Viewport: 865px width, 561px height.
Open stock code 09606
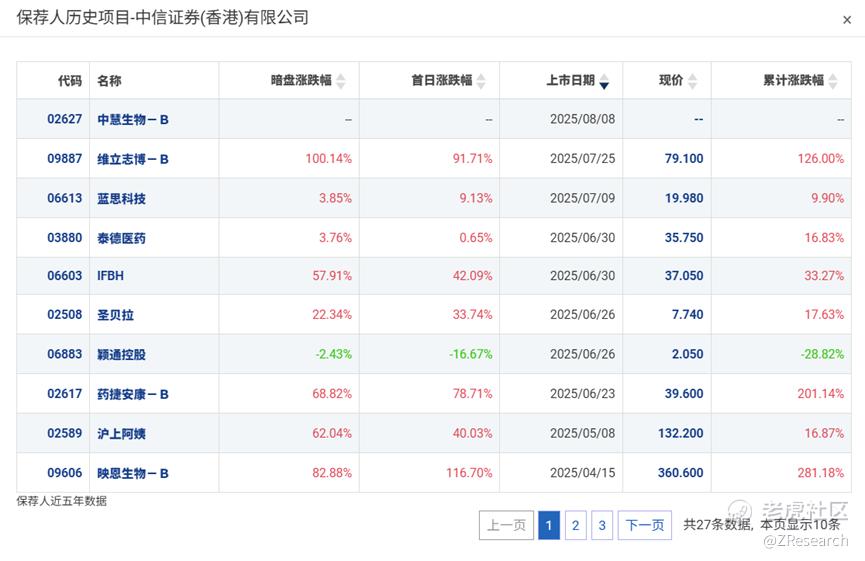click(65, 473)
